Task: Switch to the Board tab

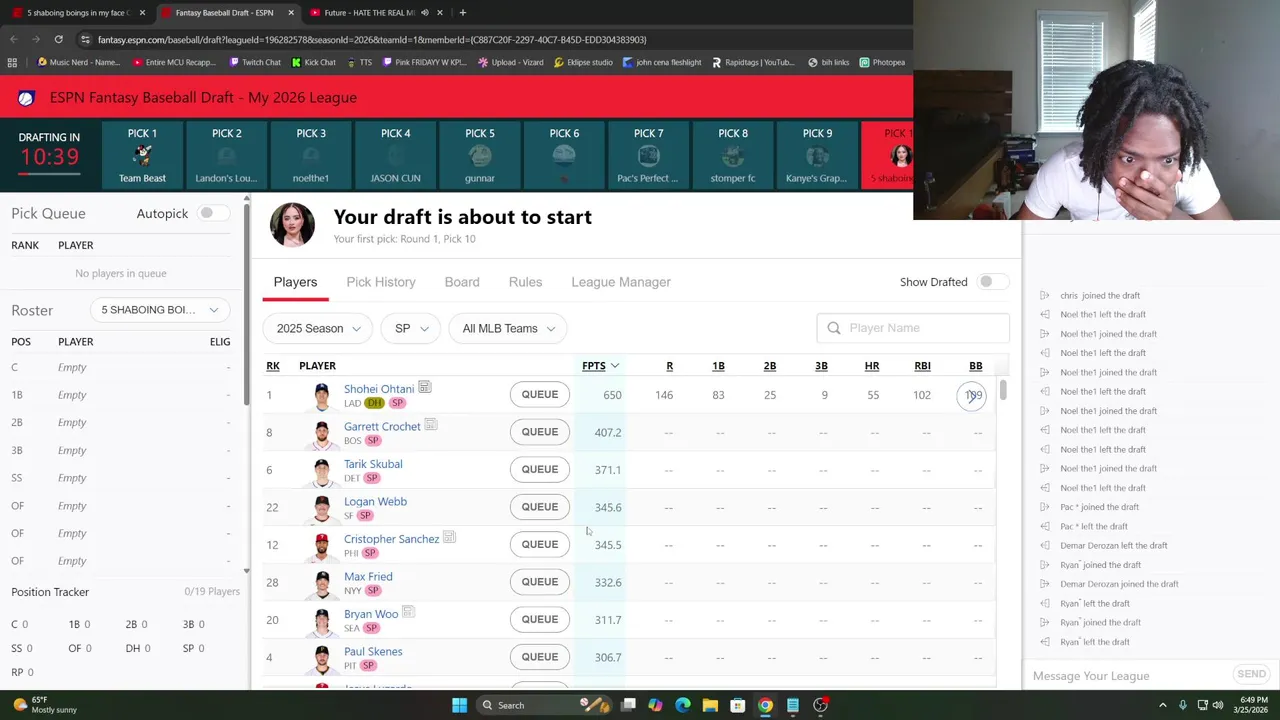Action: [x=462, y=282]
